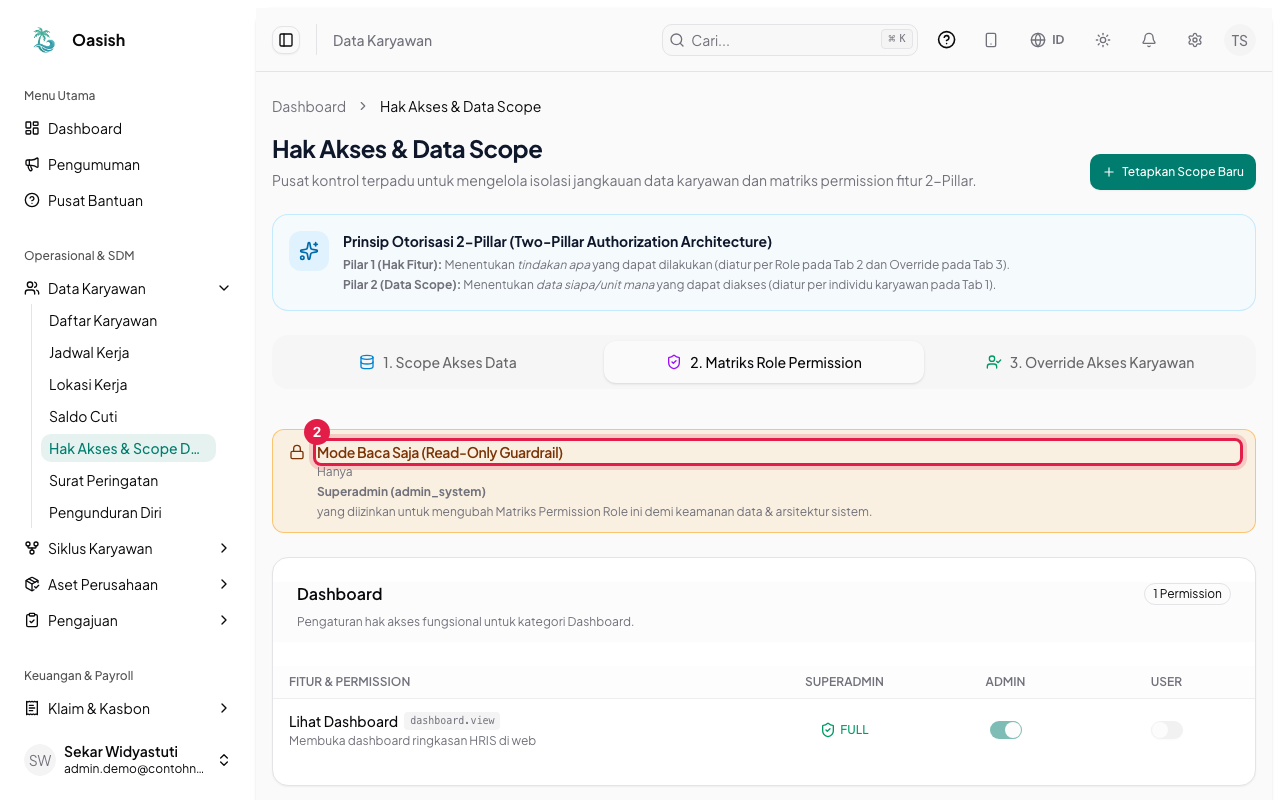Click the Cari search field
The height and width of the screenshot is (800, 1280).
click(790, 40)
